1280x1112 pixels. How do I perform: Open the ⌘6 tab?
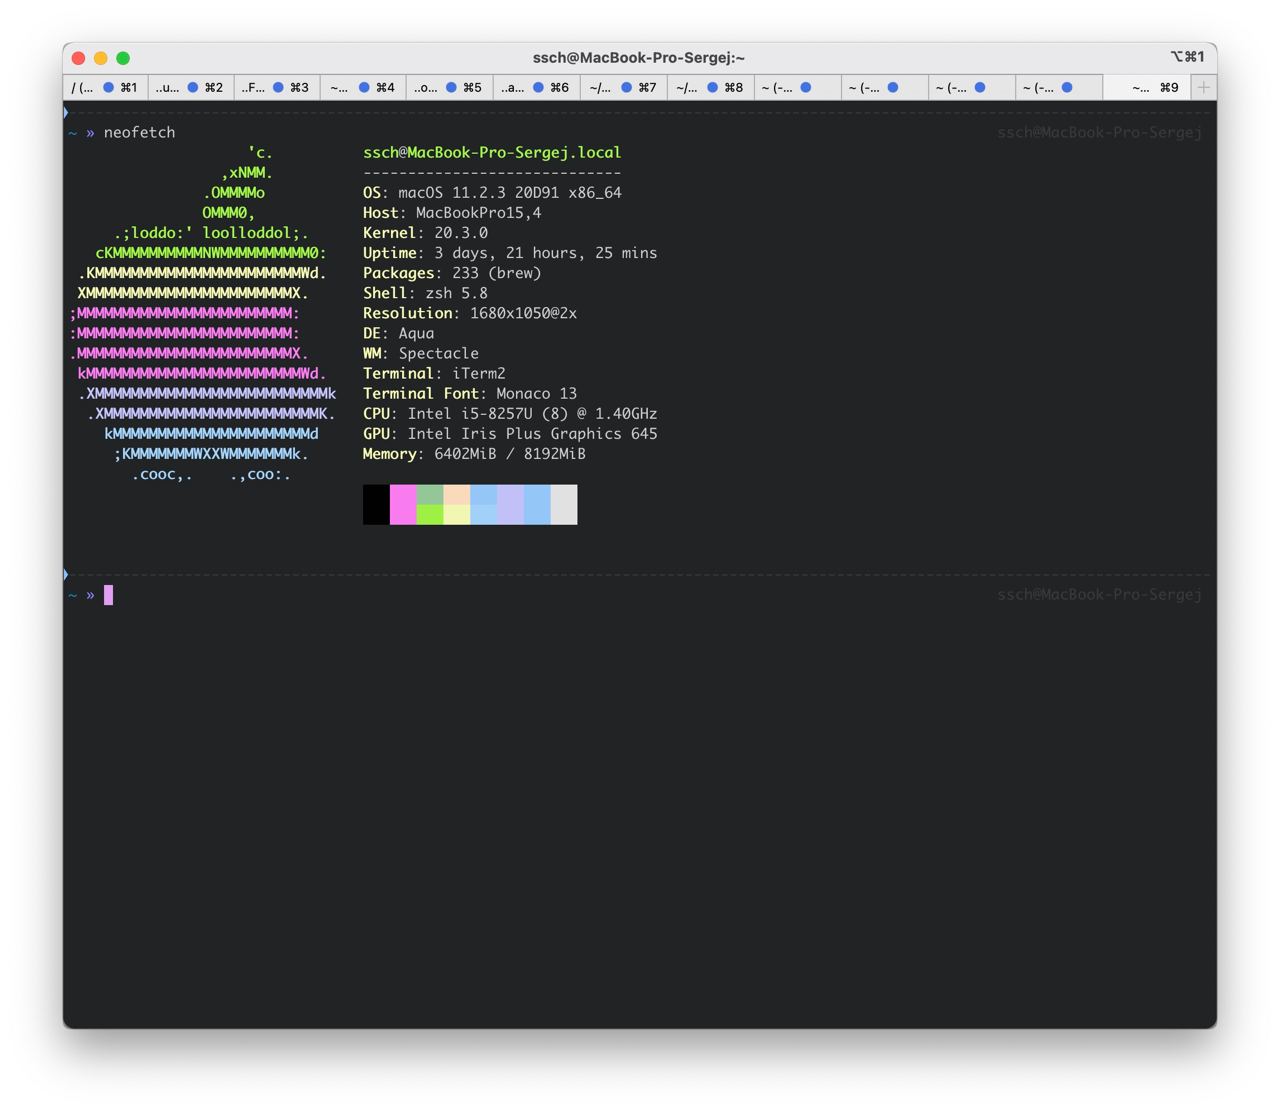click(537, 88)
